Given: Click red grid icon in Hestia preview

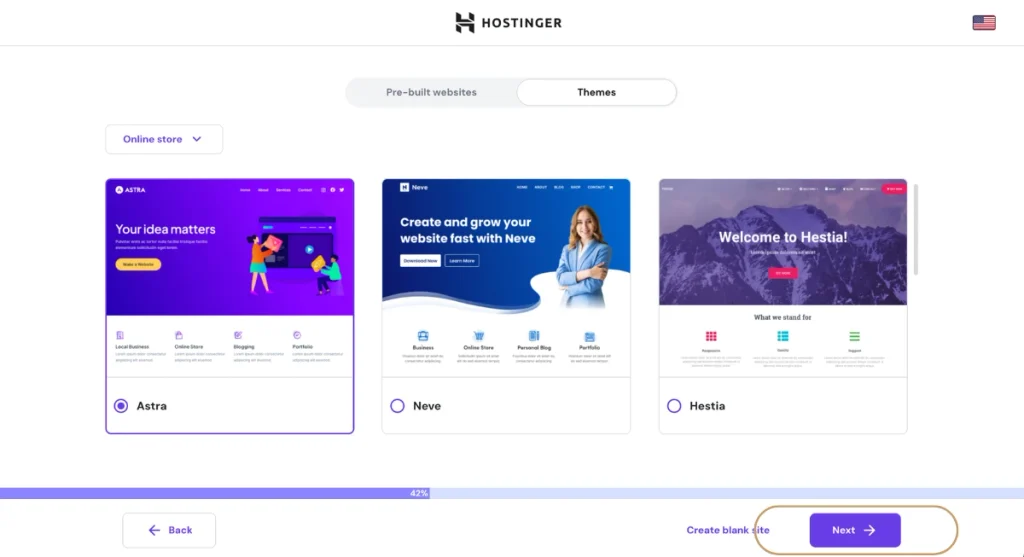Looking at the screenshot, I should pyautogui.click(x=711, y=336).
